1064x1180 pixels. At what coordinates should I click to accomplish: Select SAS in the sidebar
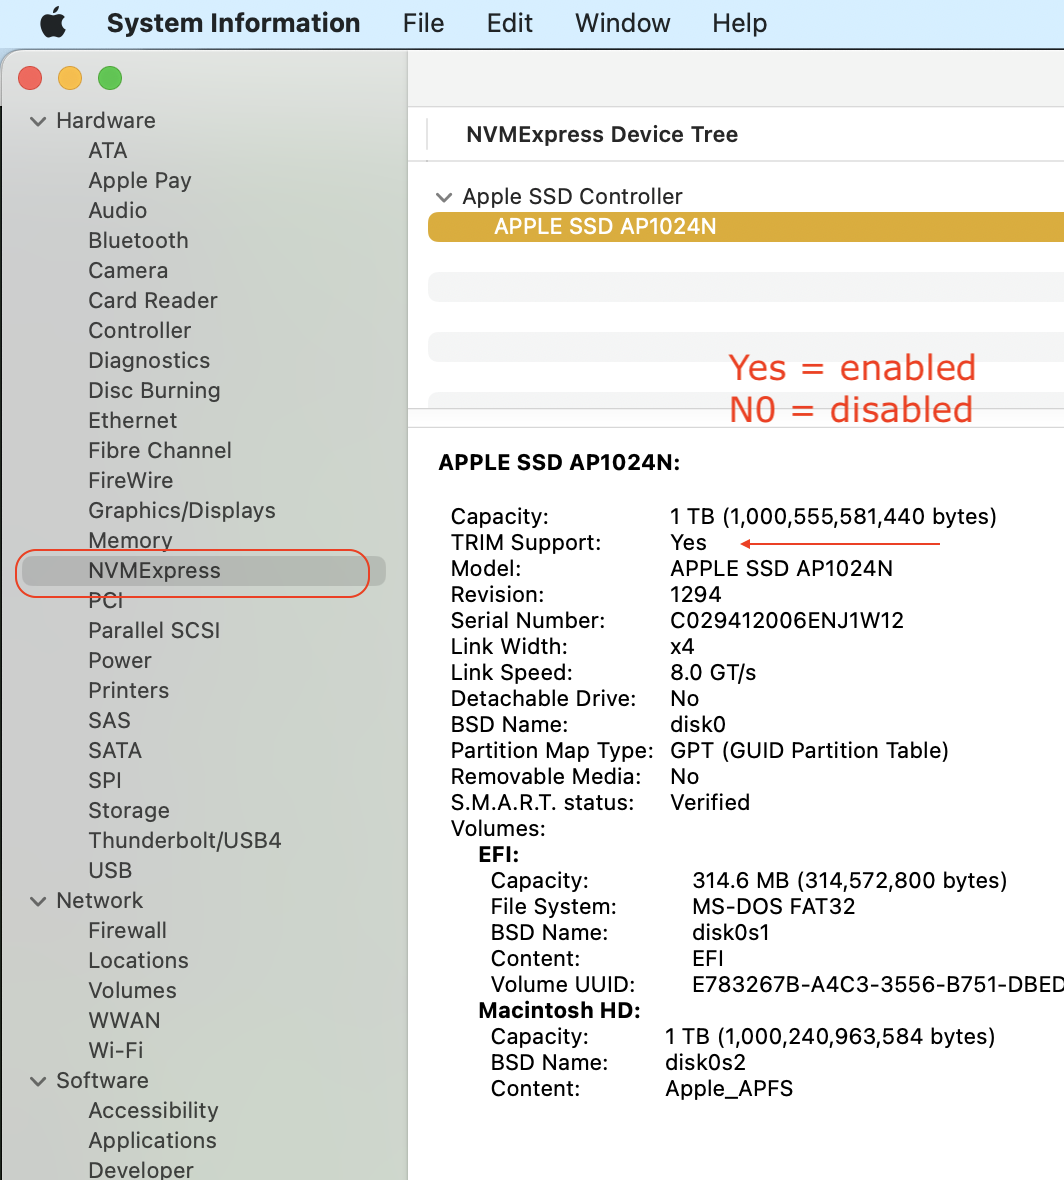tap(109, 721)
